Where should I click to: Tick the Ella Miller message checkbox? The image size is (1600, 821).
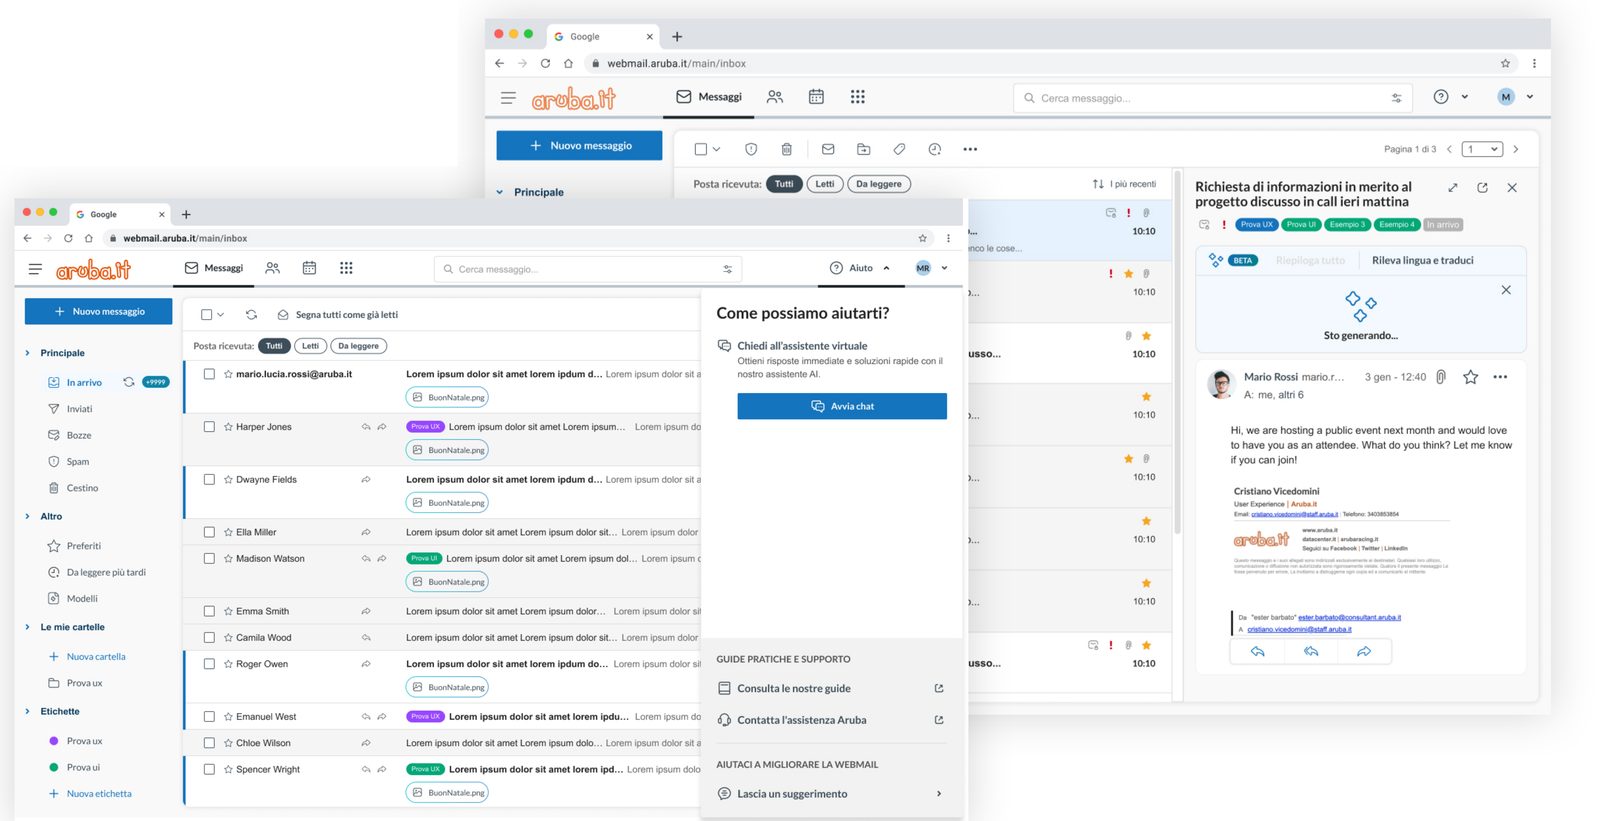(209, 532)
